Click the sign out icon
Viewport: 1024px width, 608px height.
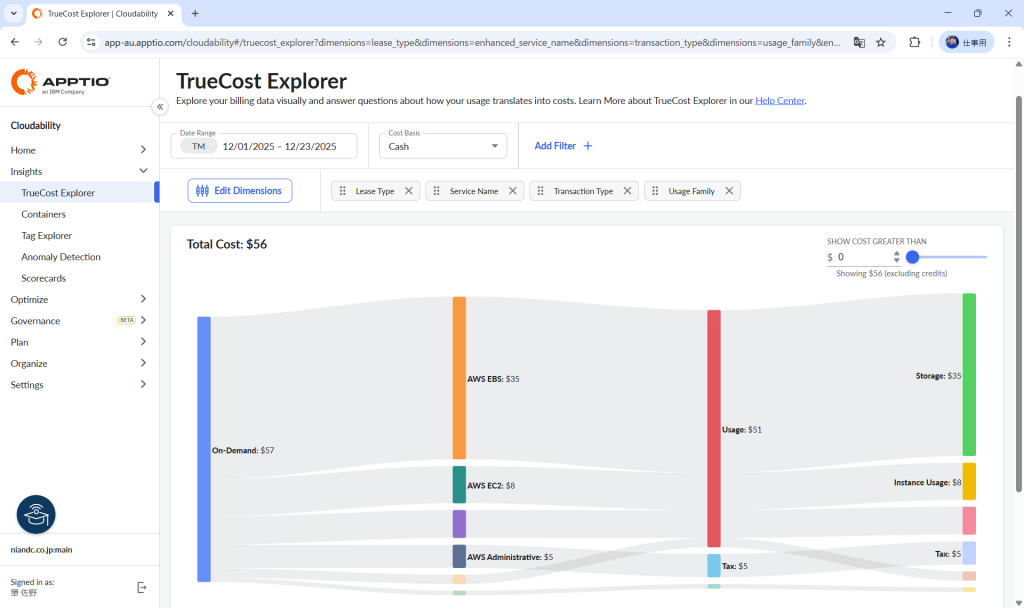142,588
